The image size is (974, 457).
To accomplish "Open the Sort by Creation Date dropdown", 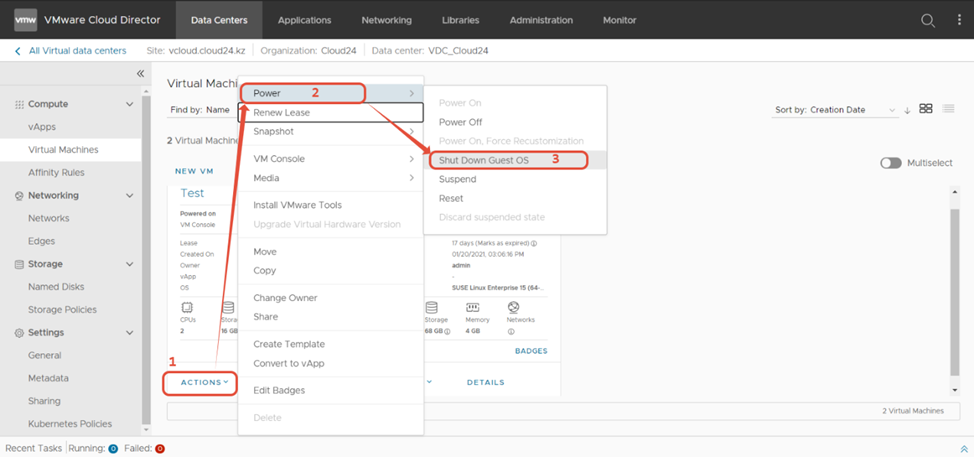I will (x=835, y=110).
